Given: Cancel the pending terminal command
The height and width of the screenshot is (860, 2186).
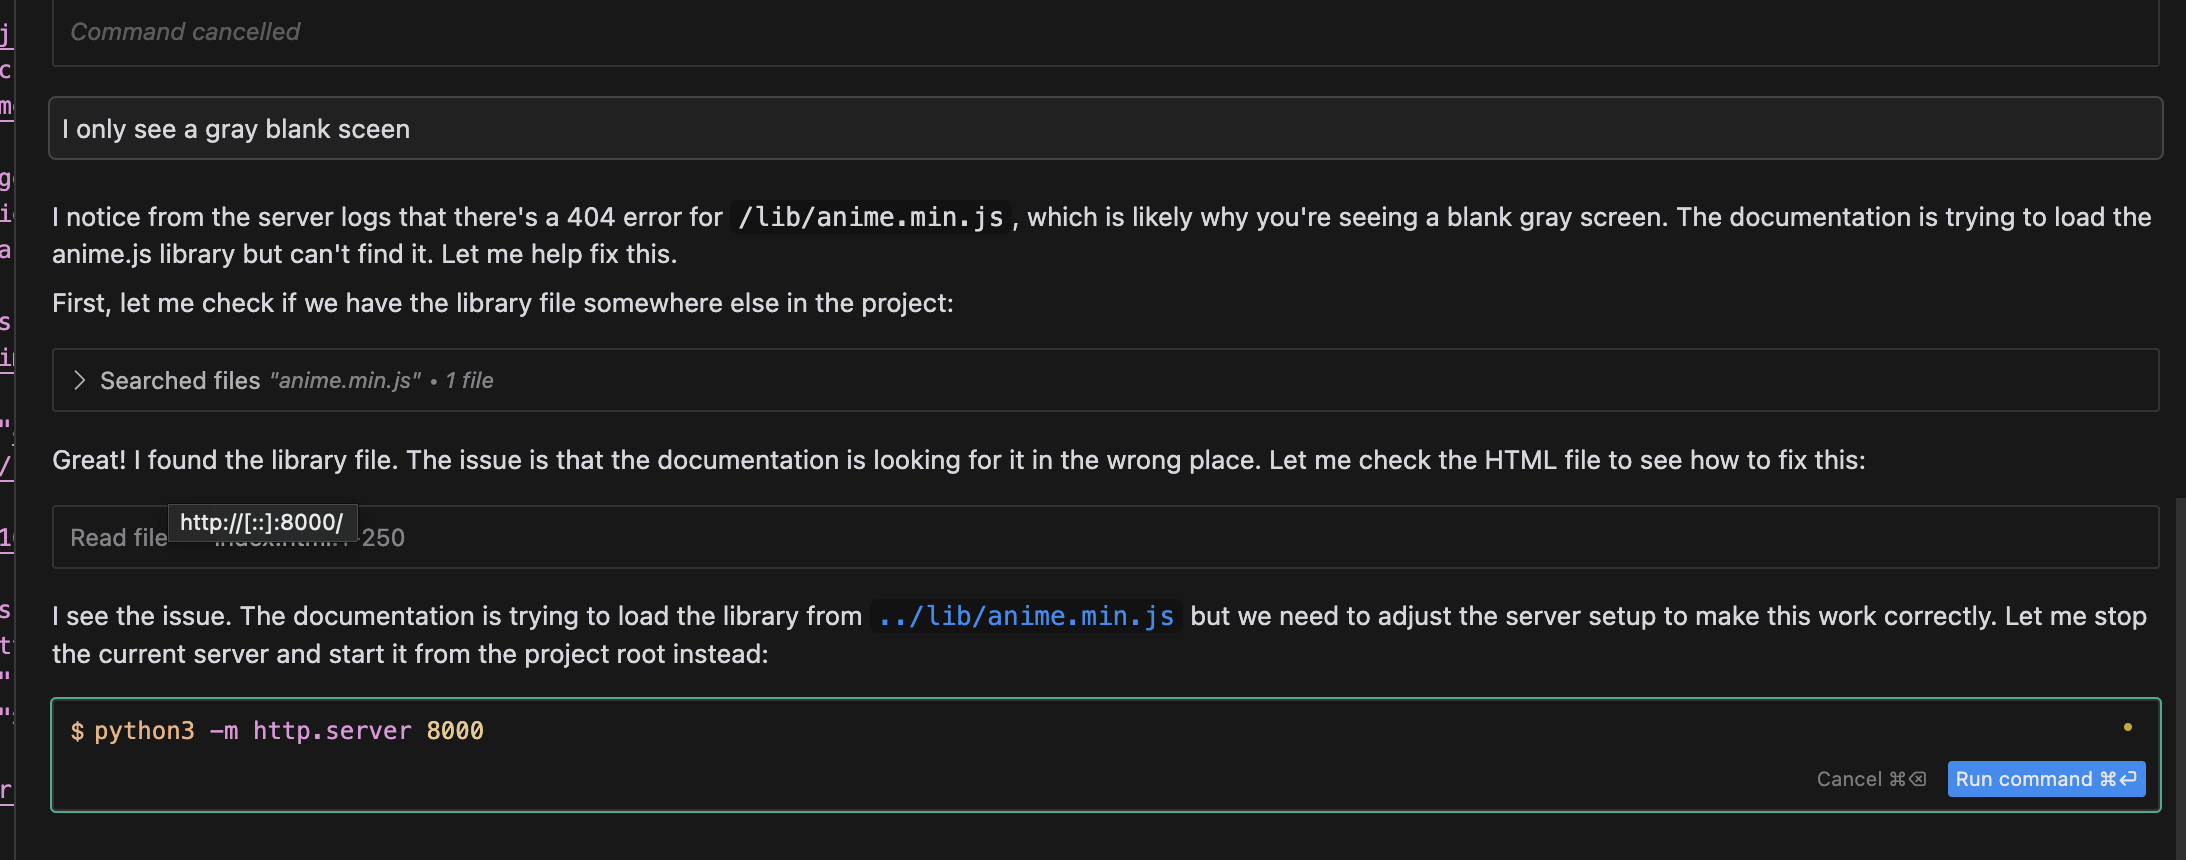Looking at the screenshot, I should (x=1871, y=779).
